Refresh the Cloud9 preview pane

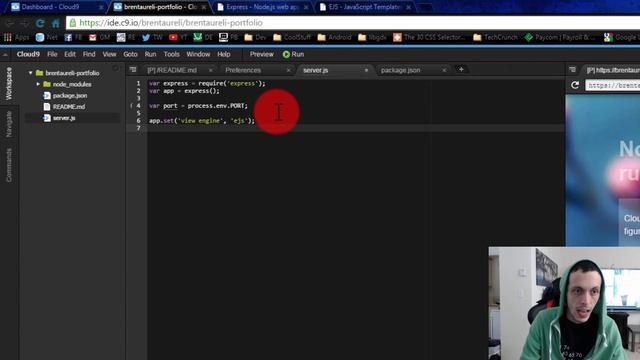click(x=575, y=85)
